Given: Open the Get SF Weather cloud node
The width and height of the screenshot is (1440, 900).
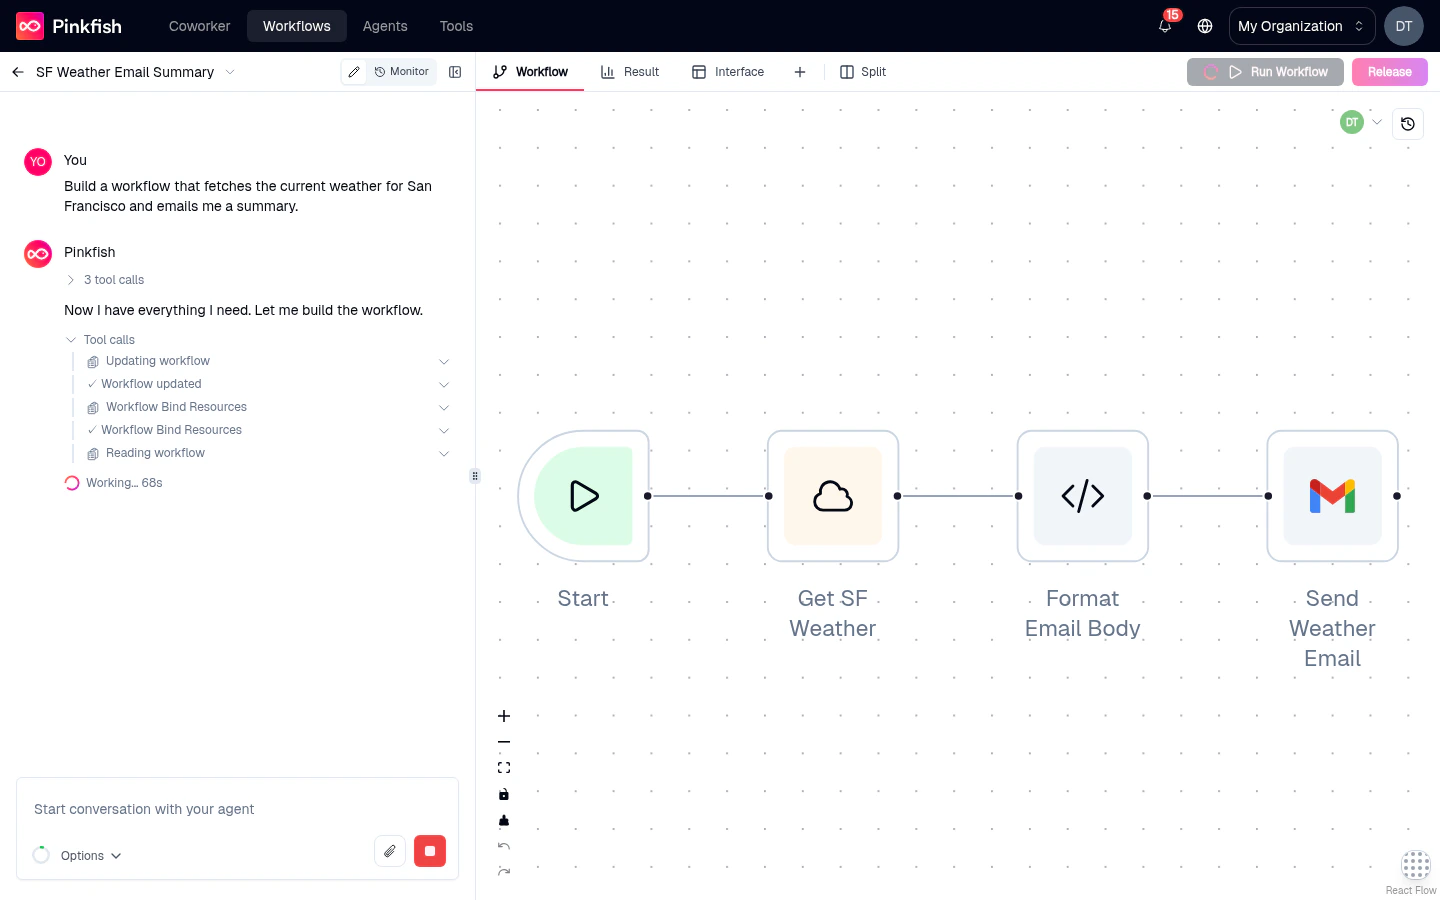Looking at the screenshot, I should coord(833,496).
